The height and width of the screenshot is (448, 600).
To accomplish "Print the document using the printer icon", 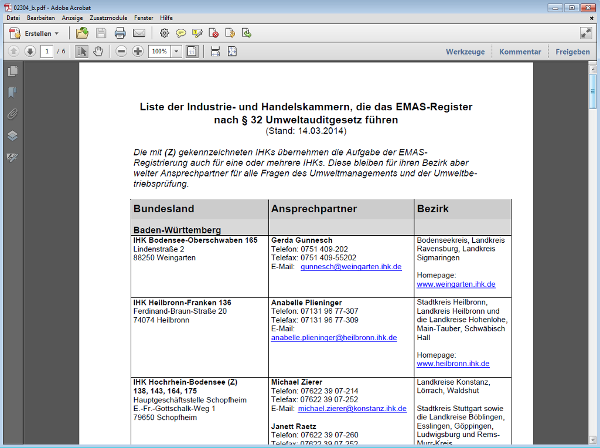I will coord(120,33).
